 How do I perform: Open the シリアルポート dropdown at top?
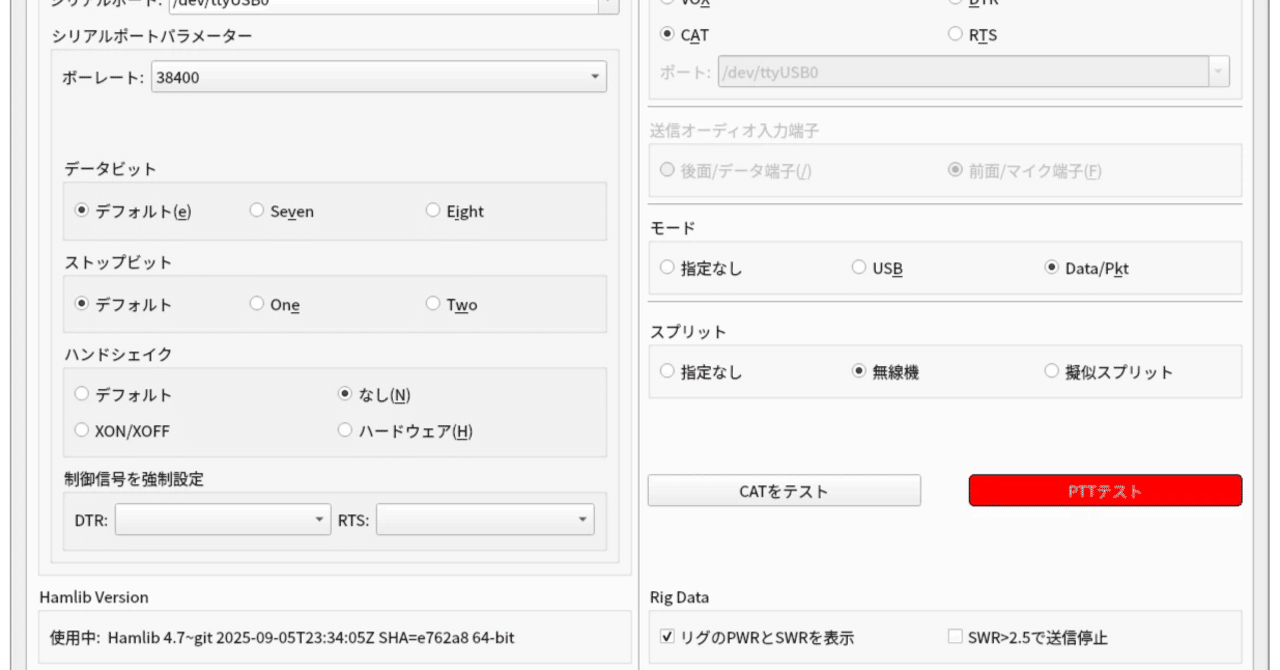(390, 5)
